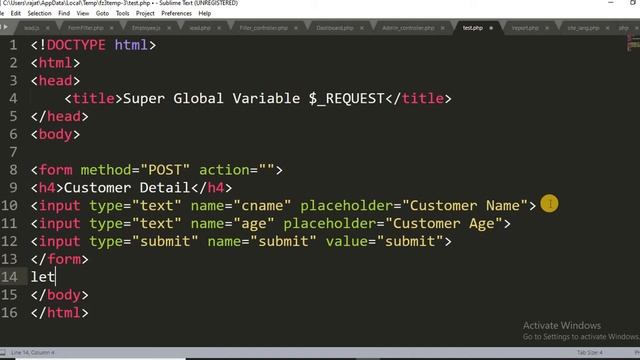Close the Employee.js tab
Image resolution: width=640 pixels, height=360 pixels.
point(169,28)
